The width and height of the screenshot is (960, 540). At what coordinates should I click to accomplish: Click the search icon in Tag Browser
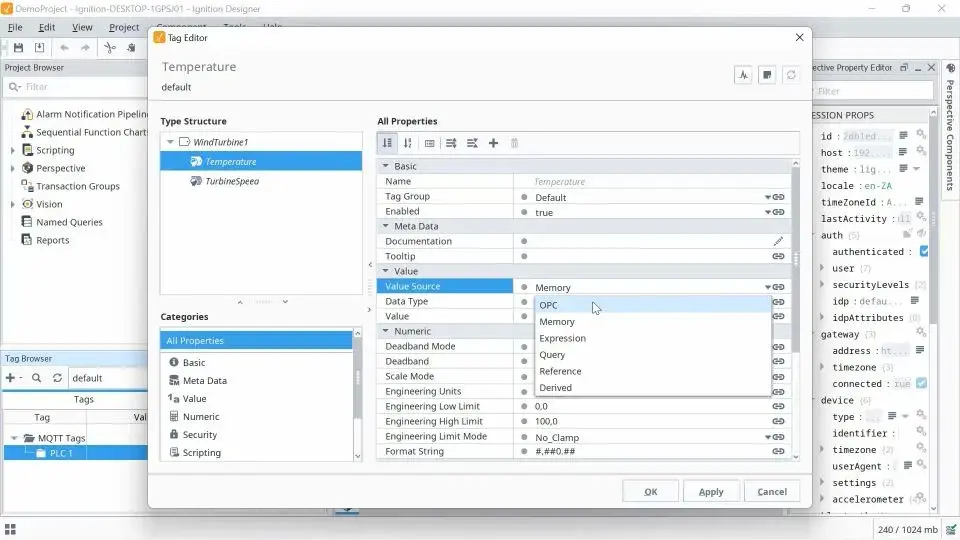click(x=36, y=378)
